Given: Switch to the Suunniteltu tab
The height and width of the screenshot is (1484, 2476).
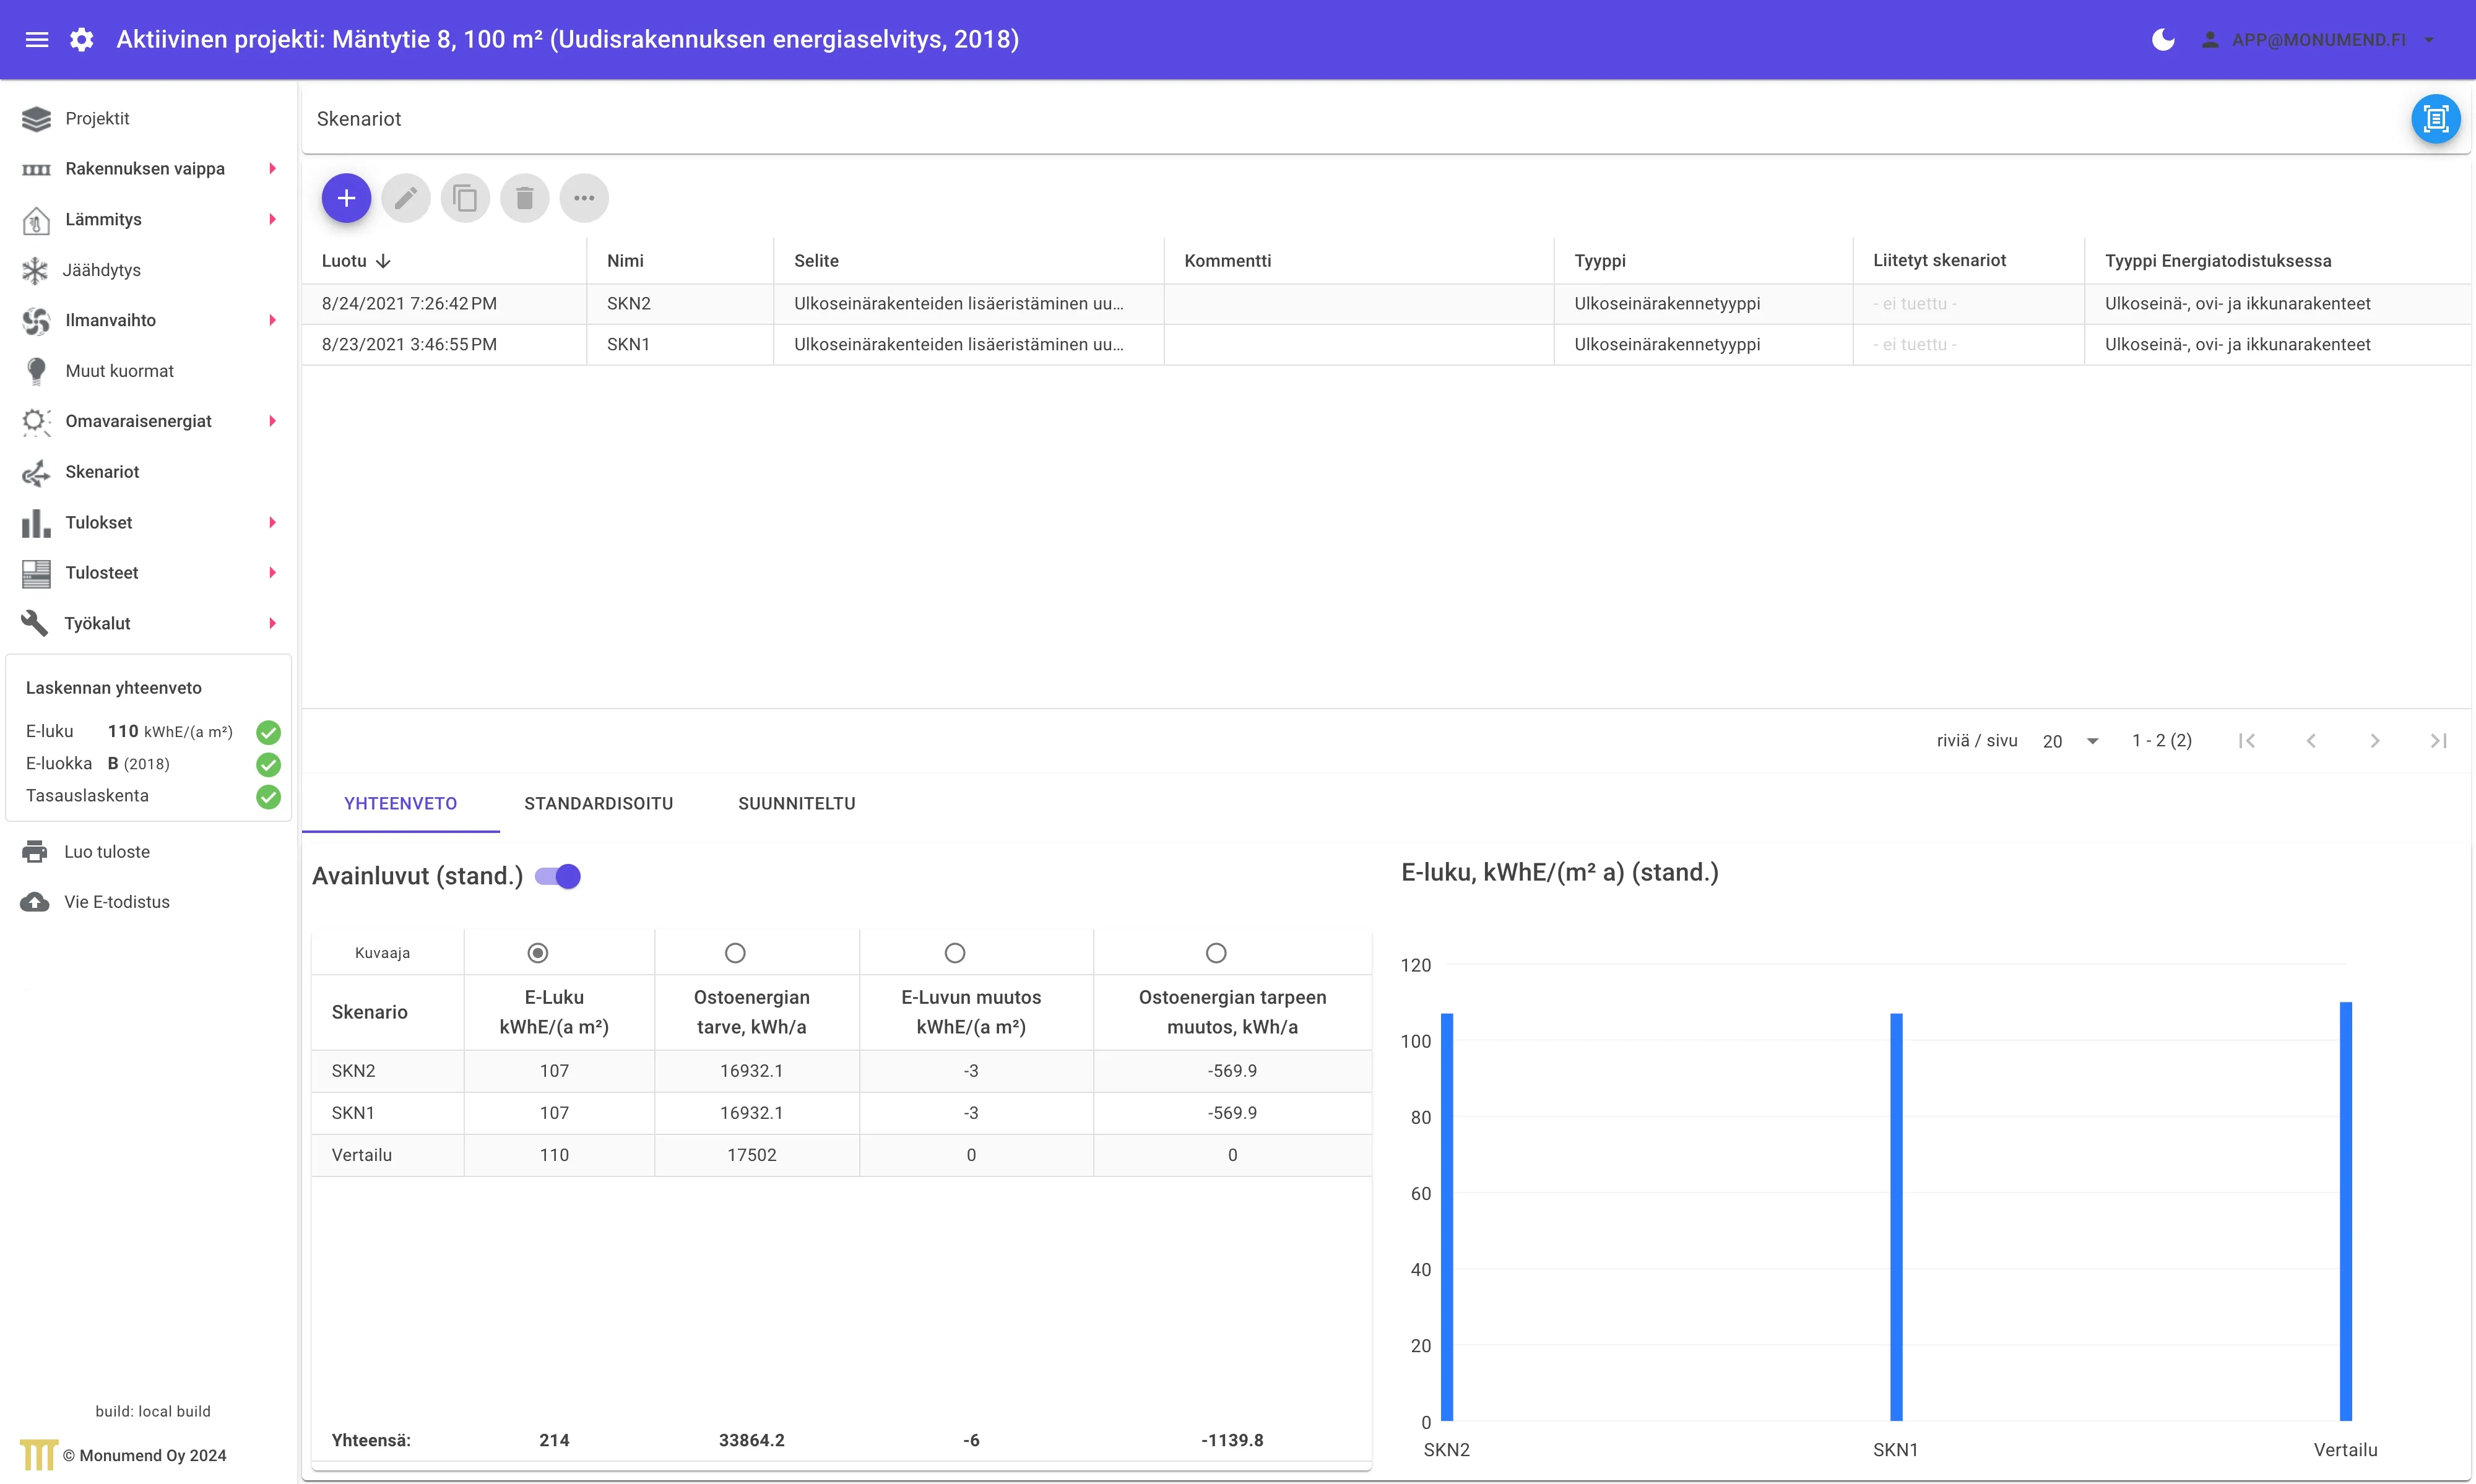Looking at the screenshot, I should pyautogui.click(x=797, y=804).
